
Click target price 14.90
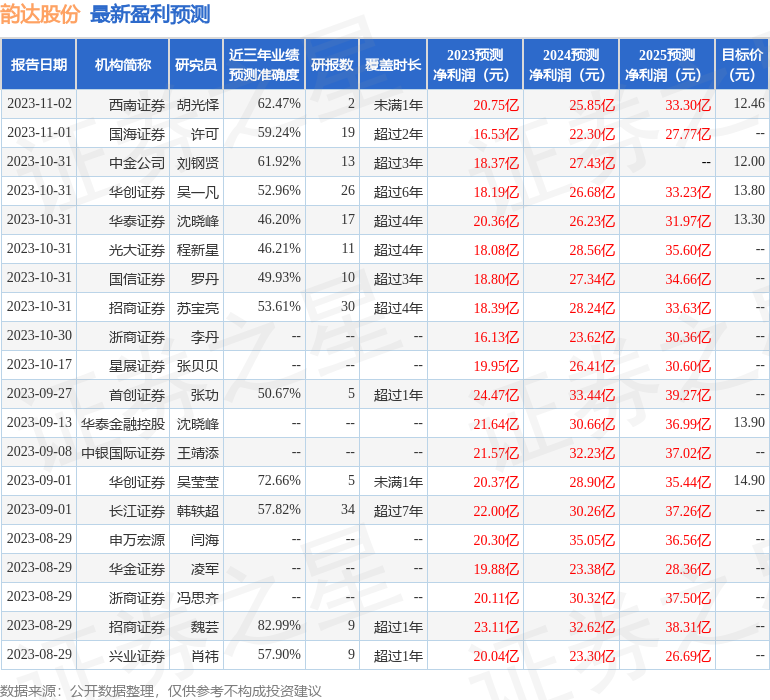tap(749, 480)
